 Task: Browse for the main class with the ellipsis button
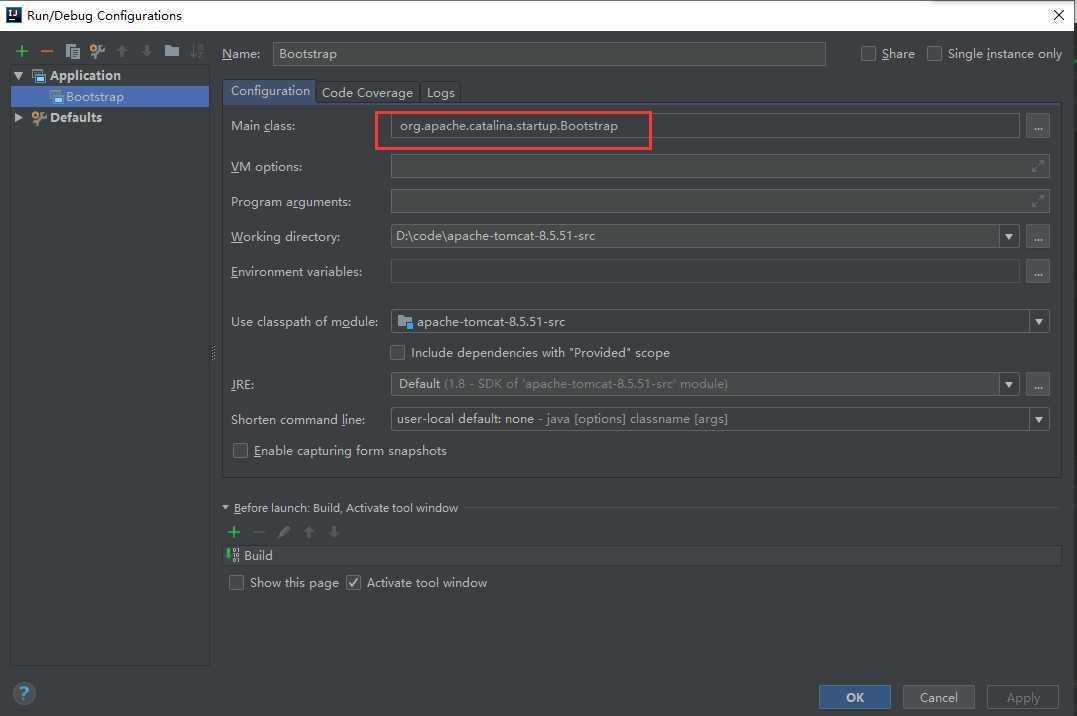(1038, 126)
